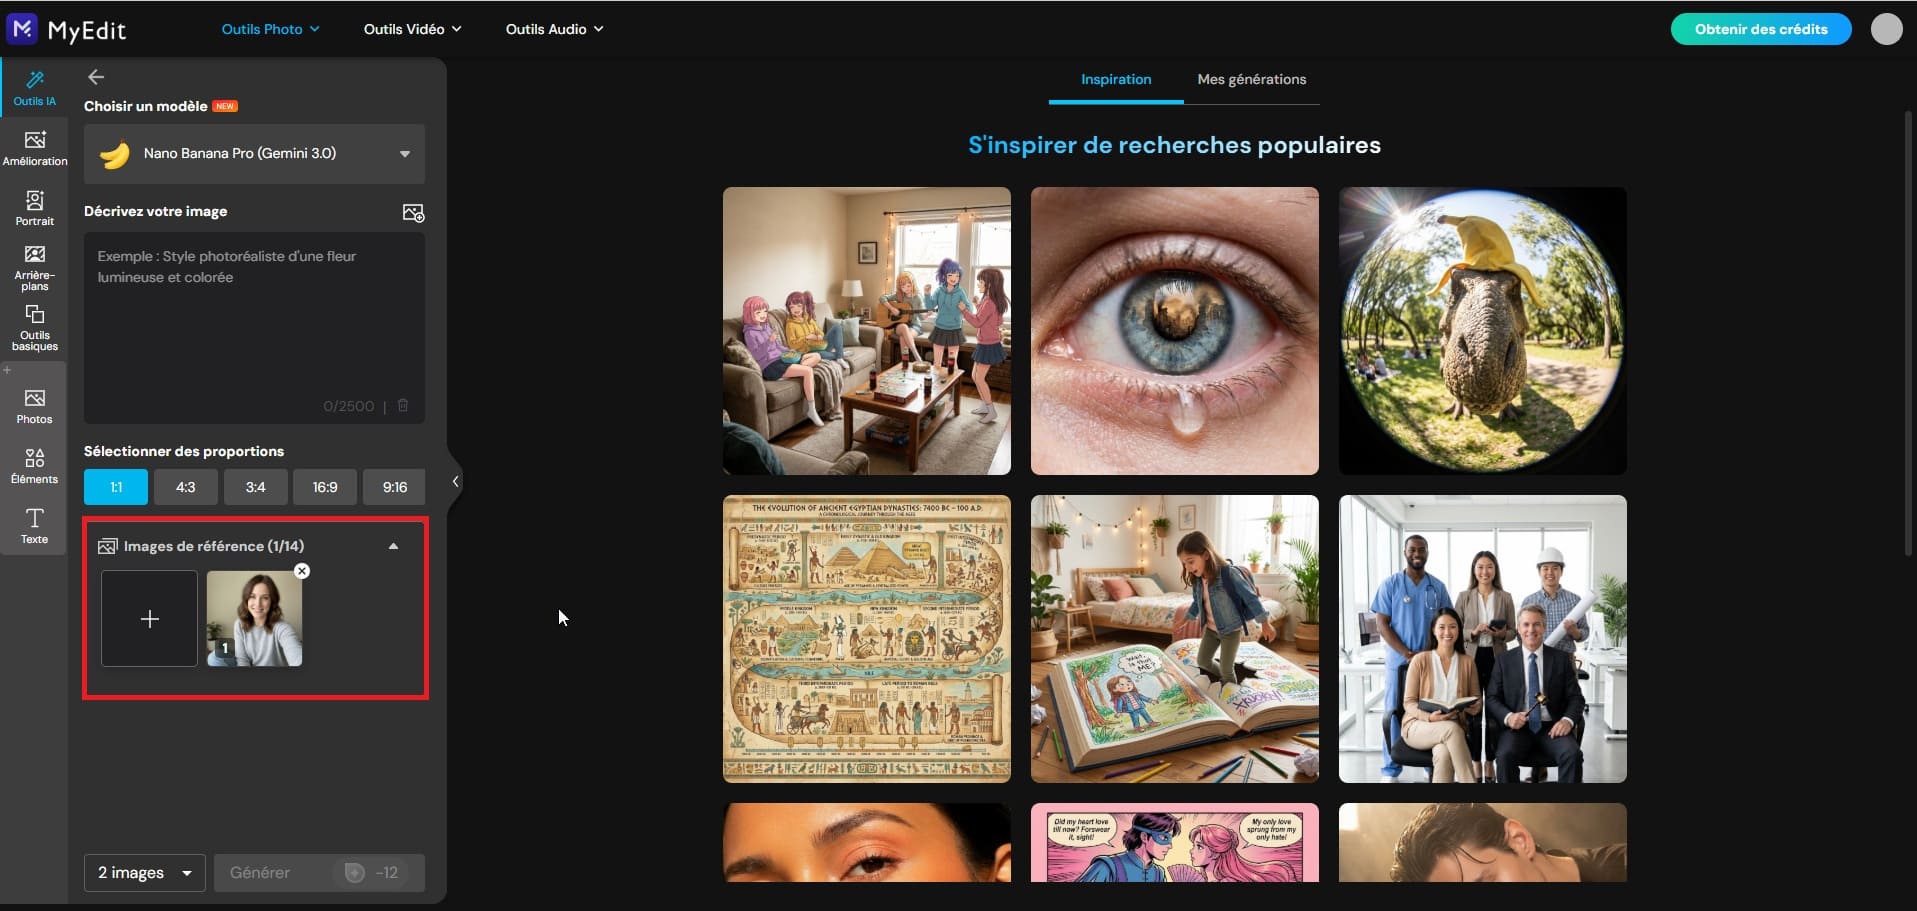Open the user account avatar

click(x=1886, y=29)
